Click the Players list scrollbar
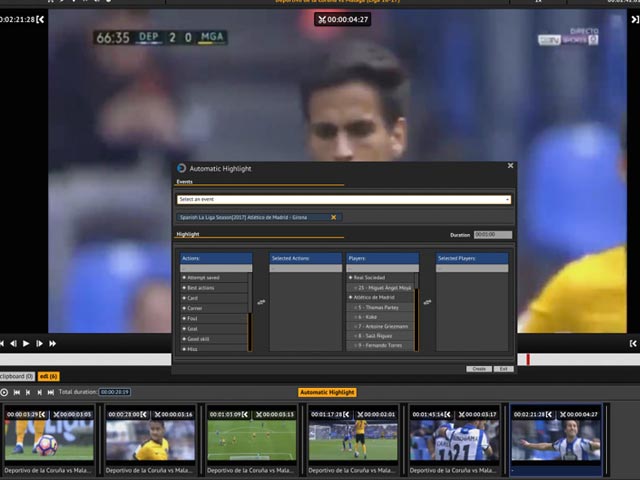This screenshot has height=480, width=640. point(416,312)
